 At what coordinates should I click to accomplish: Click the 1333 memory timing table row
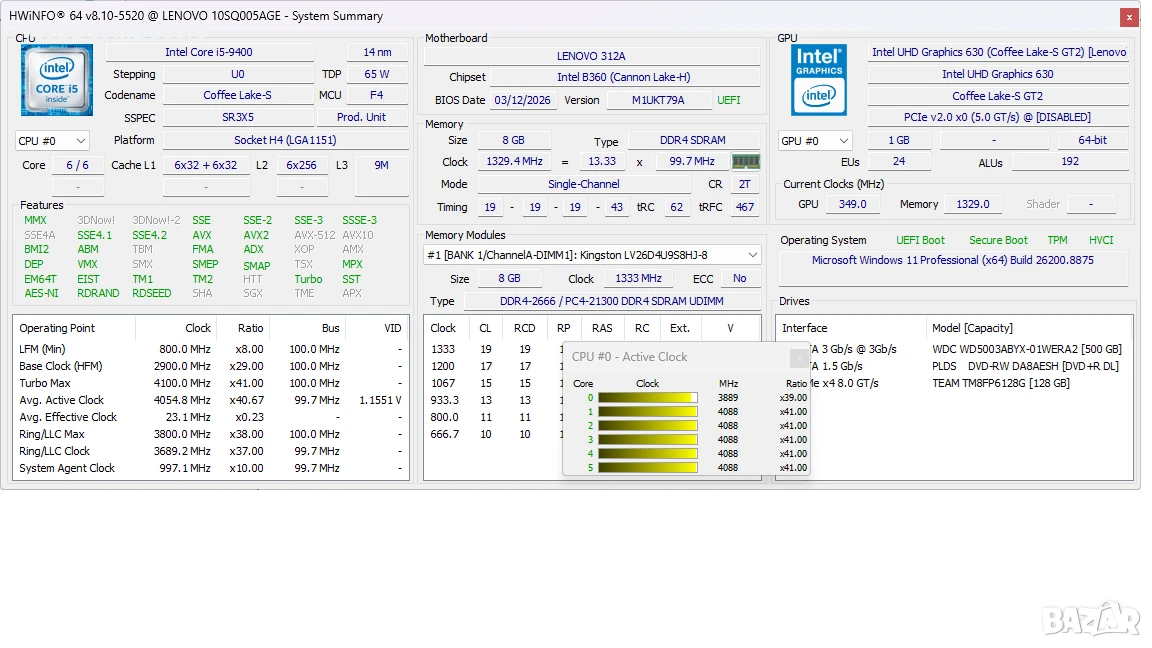click(494, 350)
